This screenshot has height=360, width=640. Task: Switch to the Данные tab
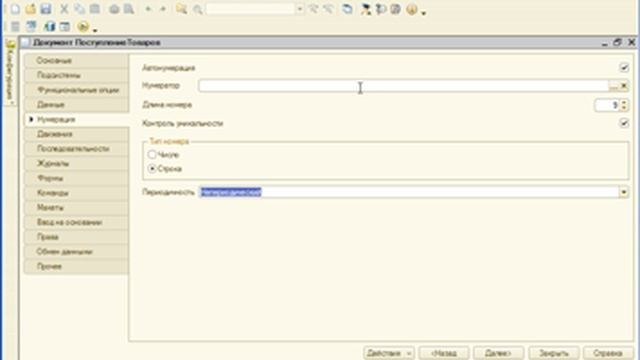(x=77, y=104)
